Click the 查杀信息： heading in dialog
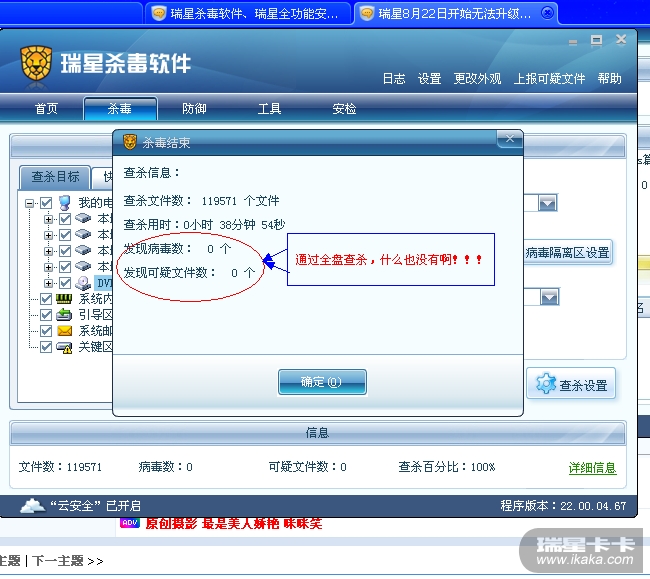 tap(152, 172)
